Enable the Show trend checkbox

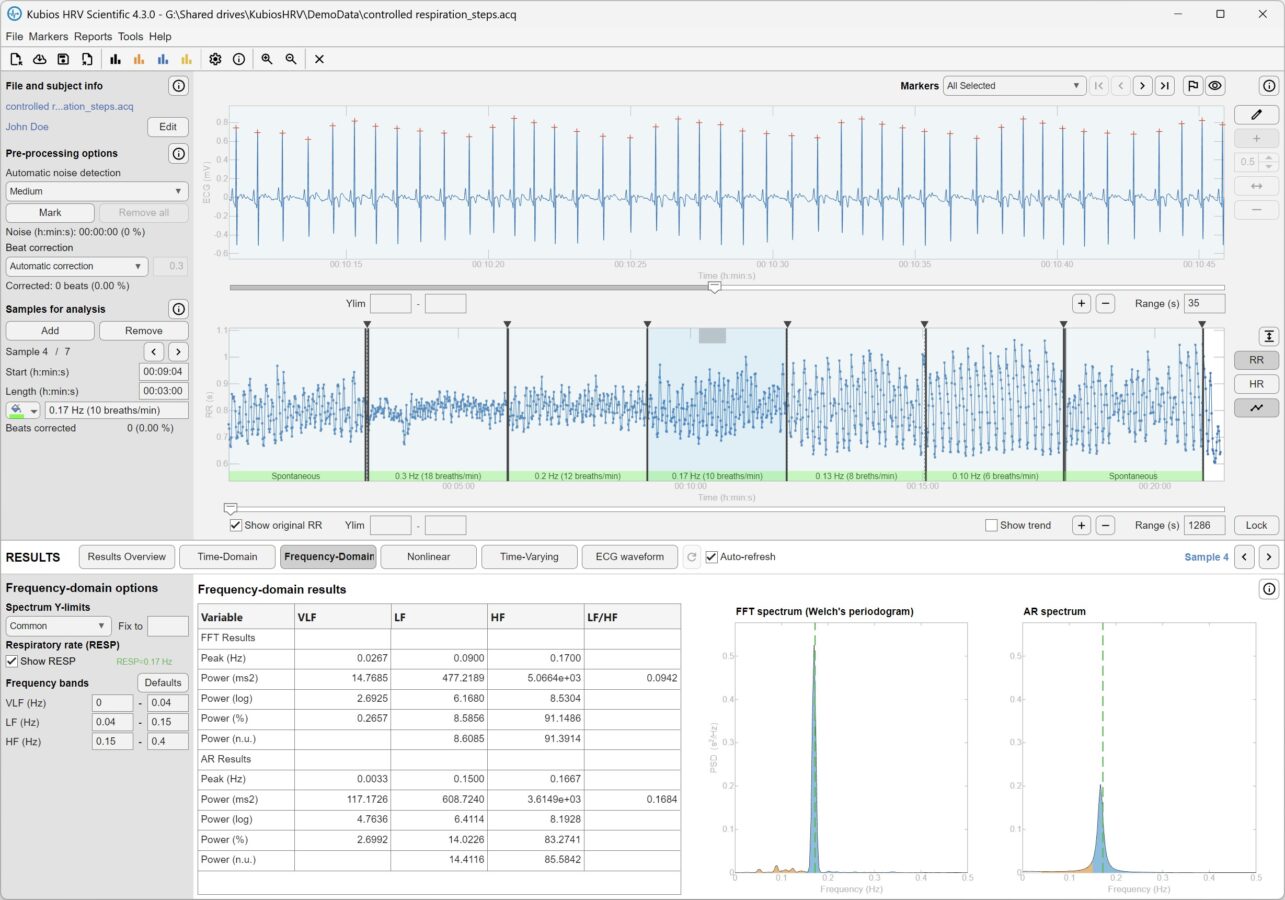point(991,525)
